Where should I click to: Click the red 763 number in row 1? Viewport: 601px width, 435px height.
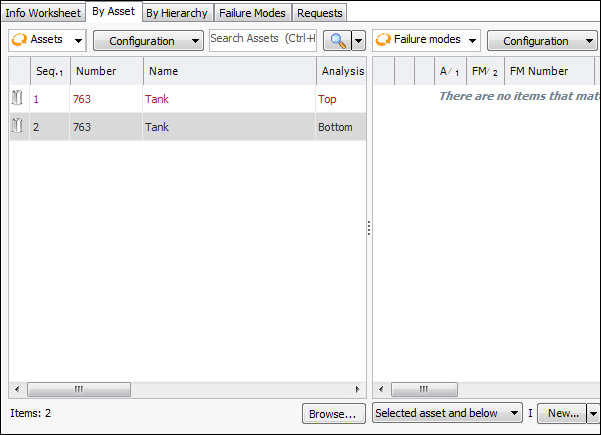[82, 99]
